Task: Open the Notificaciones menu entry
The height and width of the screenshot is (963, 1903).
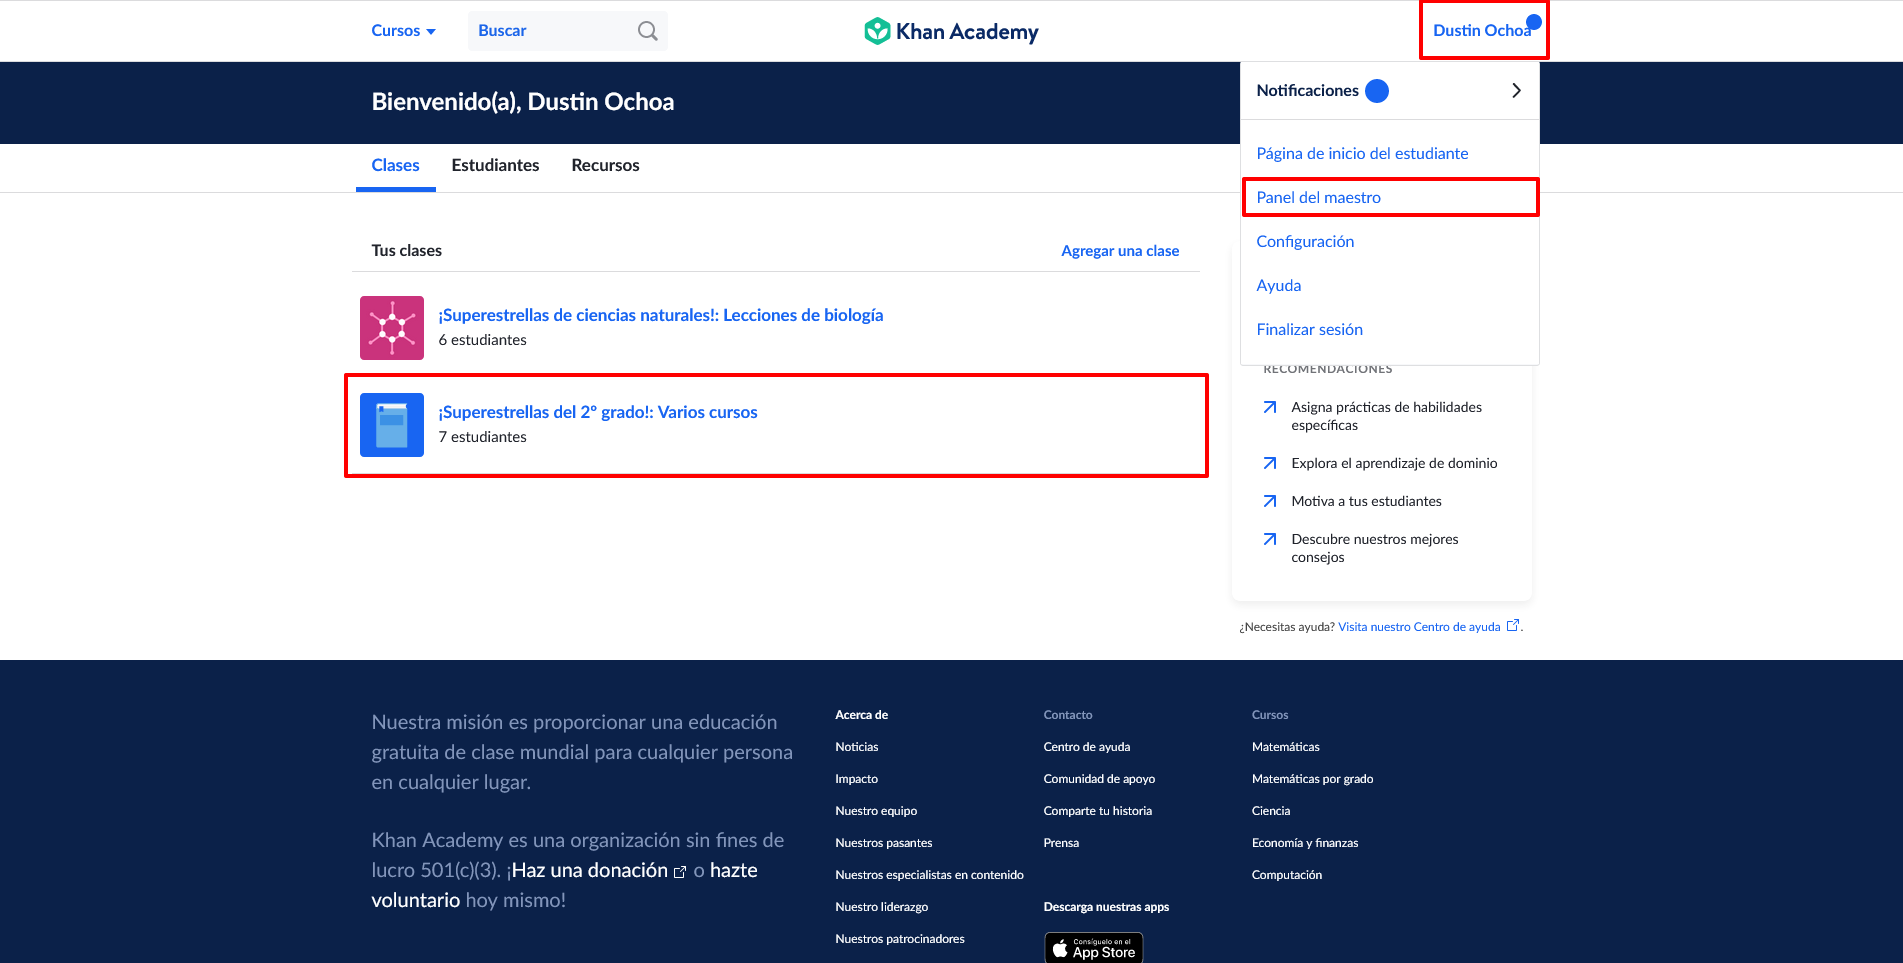Action: (x=1390, y=91)
